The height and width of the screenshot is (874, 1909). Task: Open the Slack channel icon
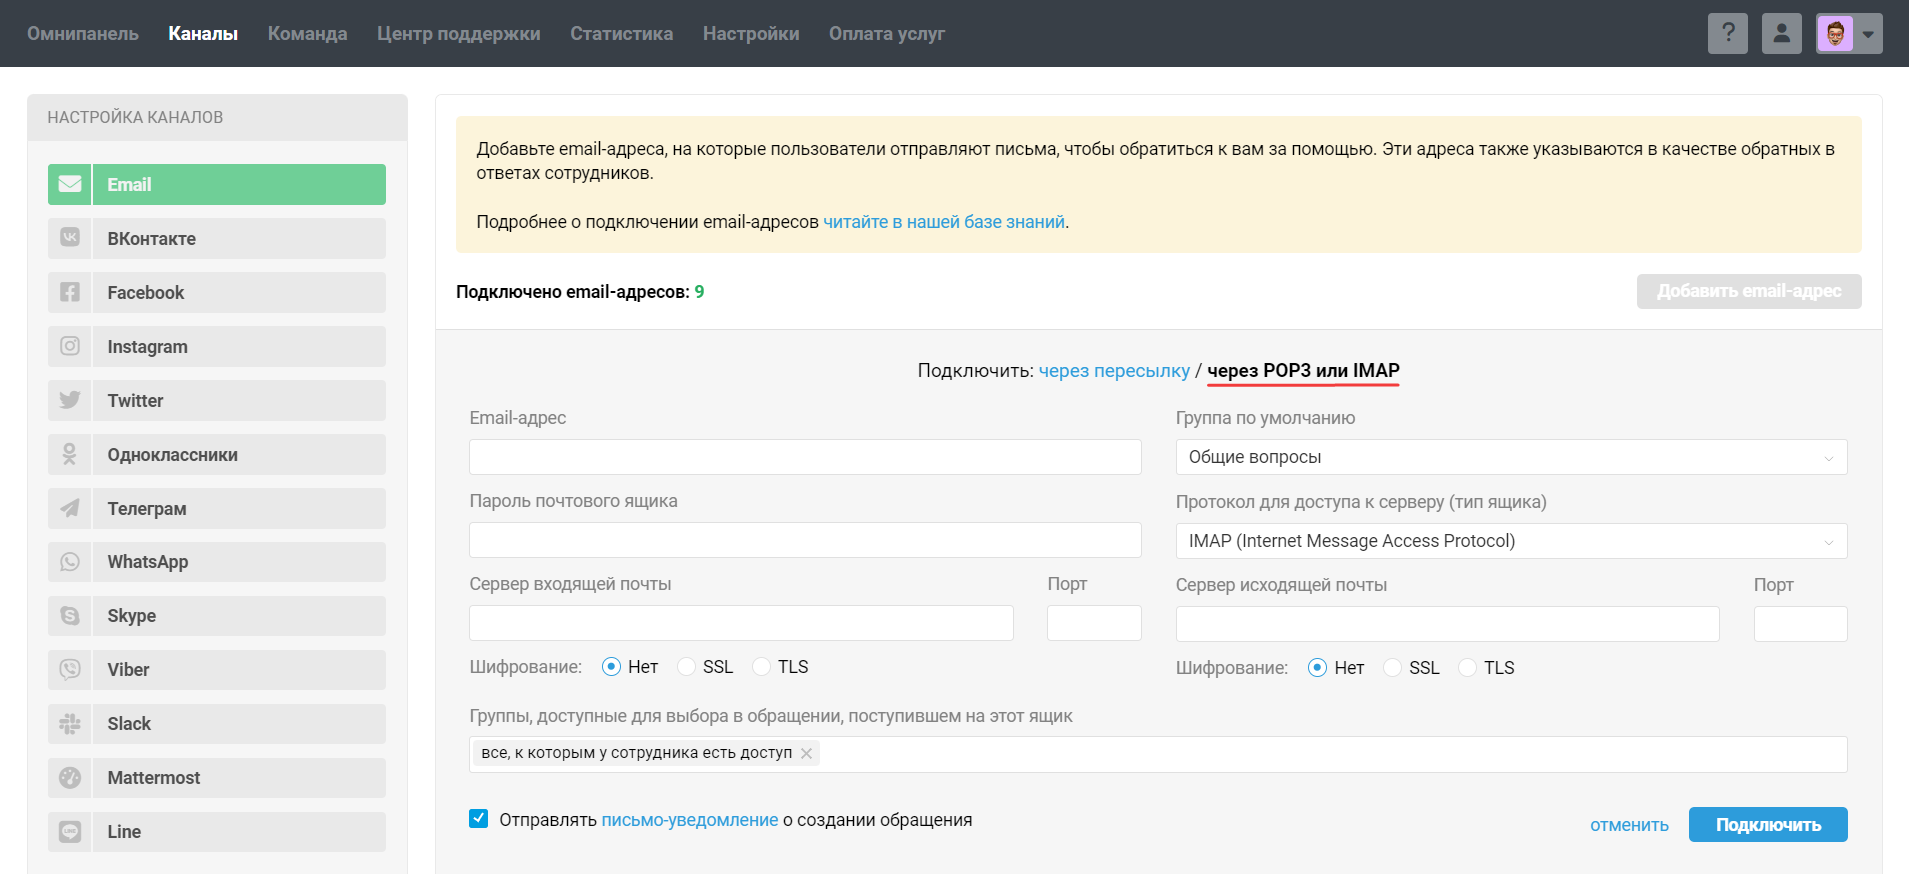(70, 724)
